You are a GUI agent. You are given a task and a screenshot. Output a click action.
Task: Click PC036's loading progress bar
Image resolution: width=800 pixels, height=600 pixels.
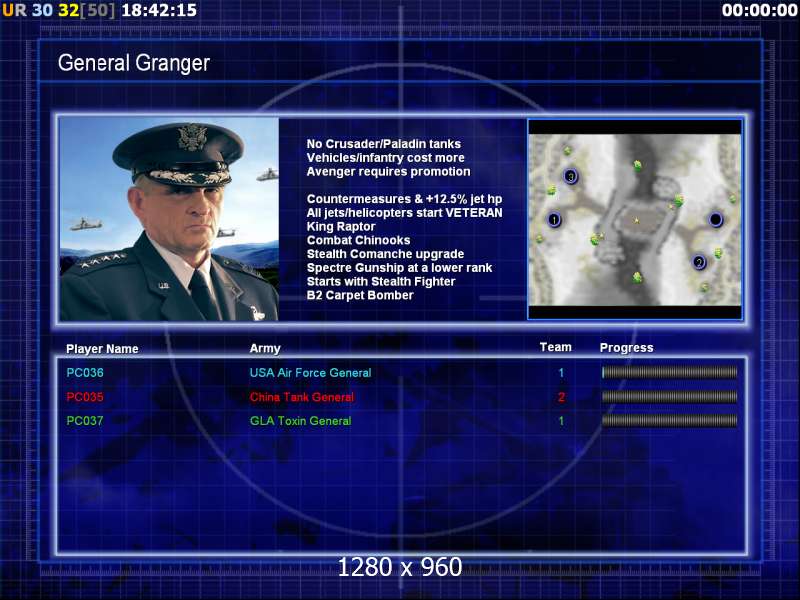pyautogui.click(x=669, y=372)
